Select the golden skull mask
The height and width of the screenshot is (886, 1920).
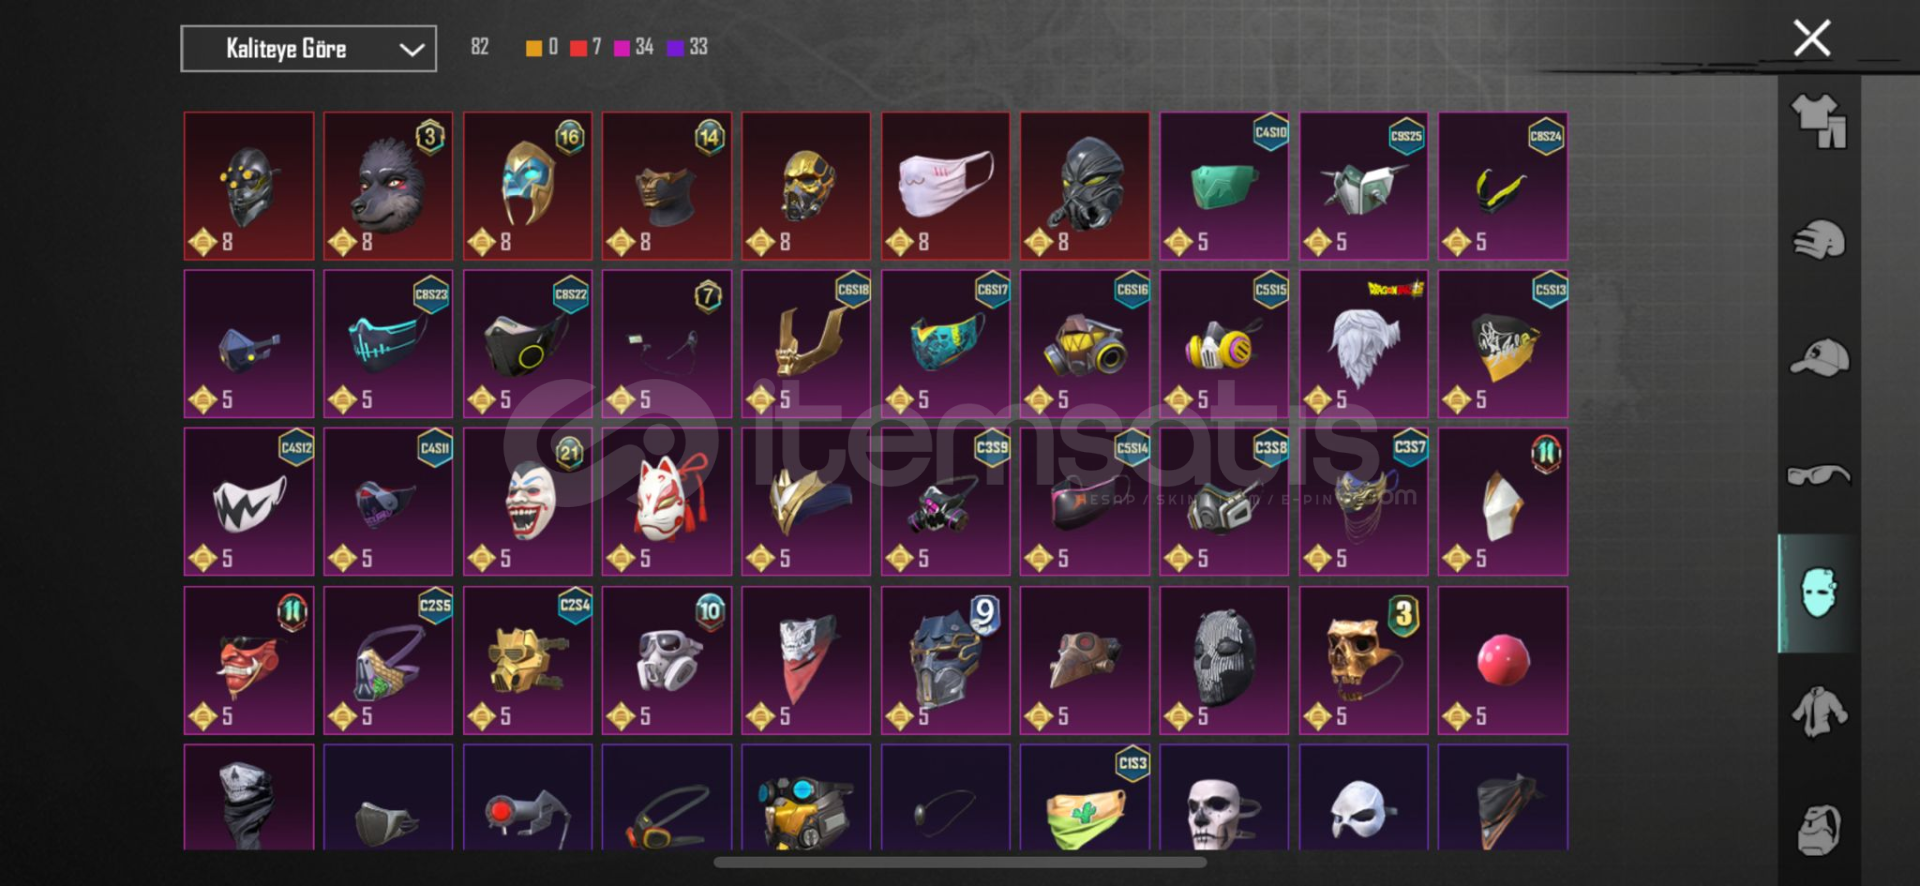click(x=1364, y=660)
